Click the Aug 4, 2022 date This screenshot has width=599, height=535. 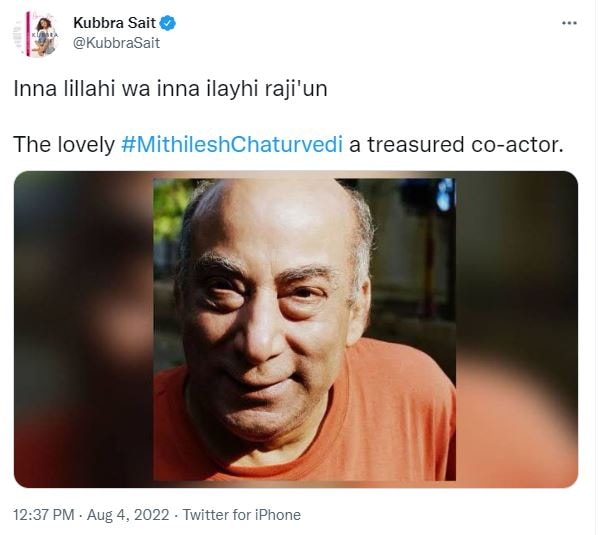click(128, 515)
